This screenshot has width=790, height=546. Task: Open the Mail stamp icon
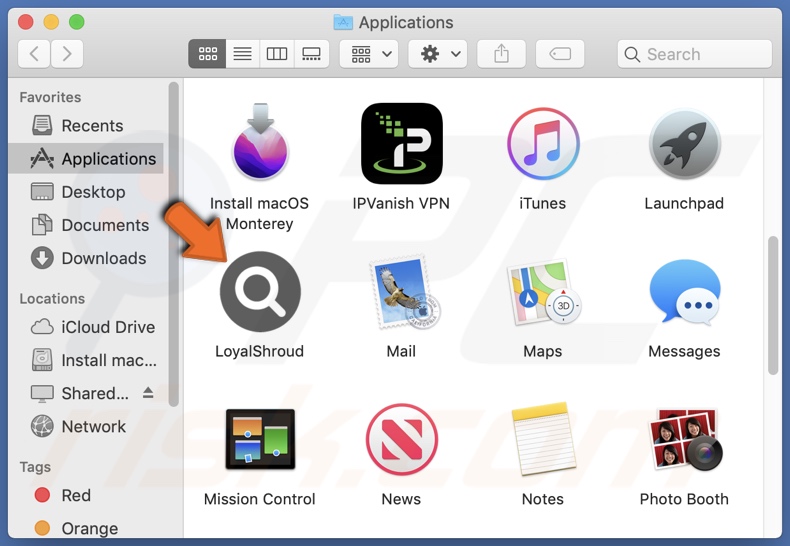(x=405, y=292)
